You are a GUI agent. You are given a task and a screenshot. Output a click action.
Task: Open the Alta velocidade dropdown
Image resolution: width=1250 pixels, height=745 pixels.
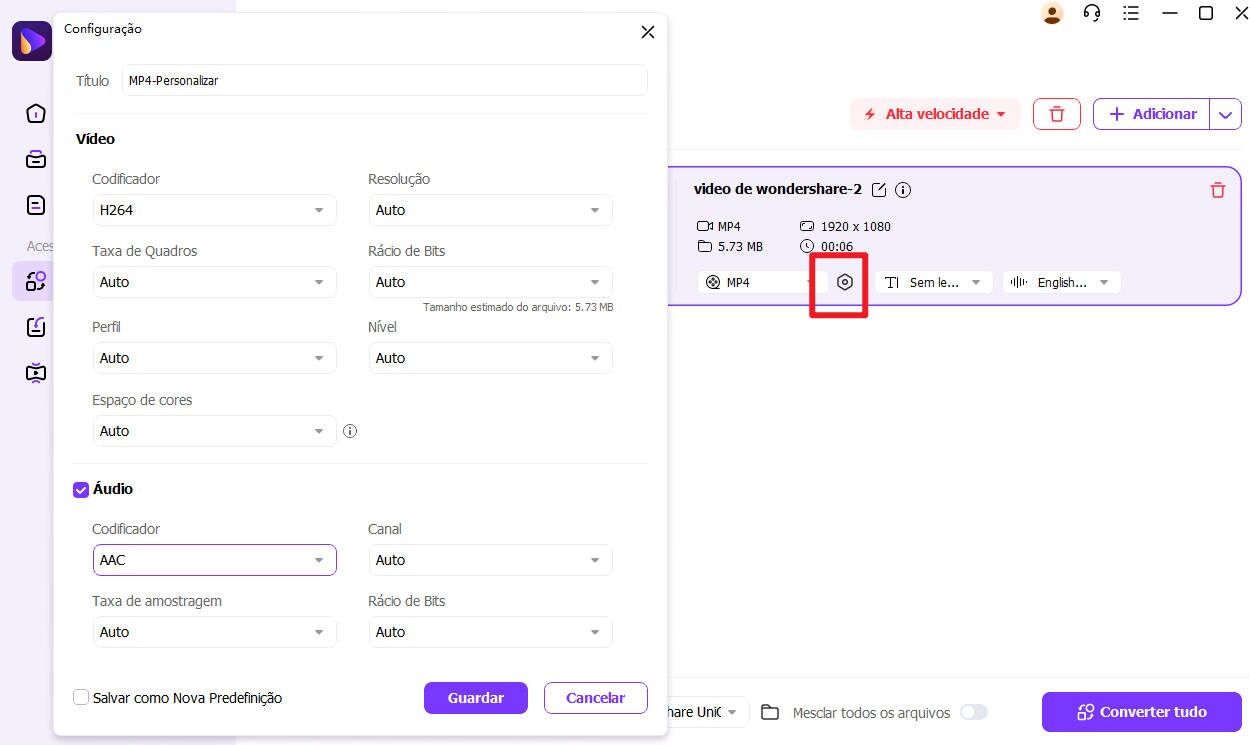click(x=935, y=114)
